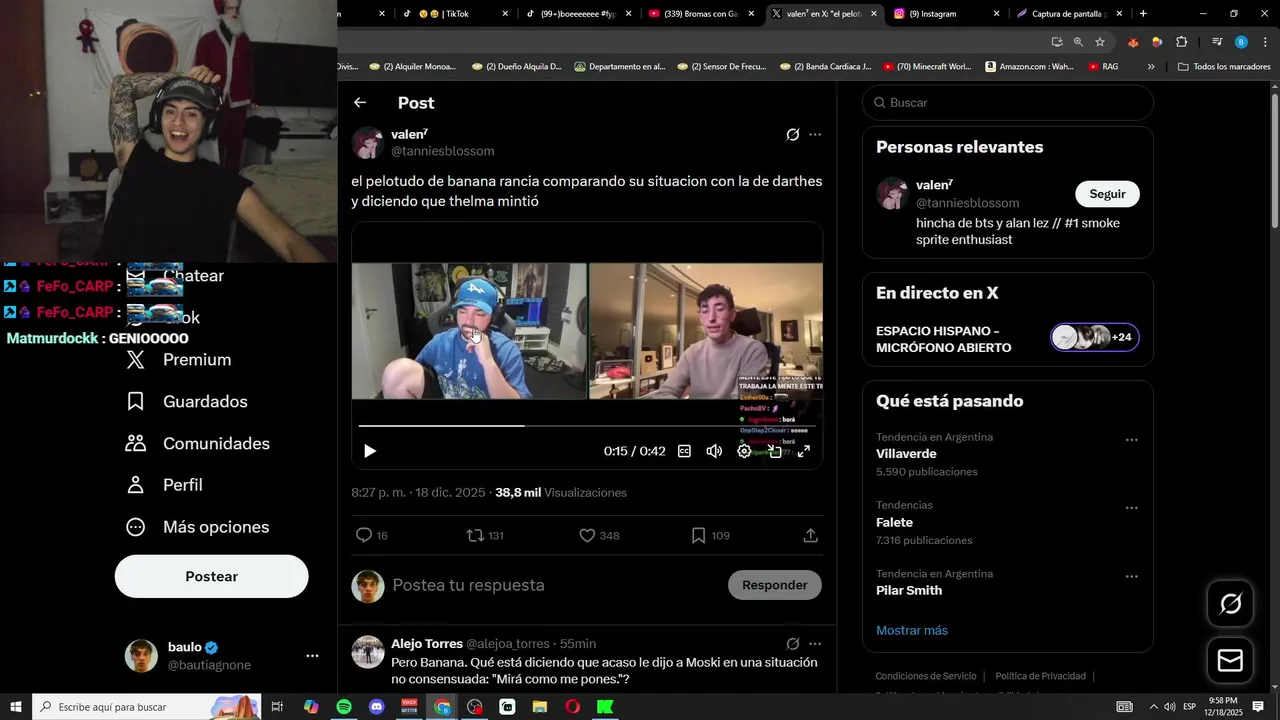Open Perfil in X sidebar

point(166,485)
